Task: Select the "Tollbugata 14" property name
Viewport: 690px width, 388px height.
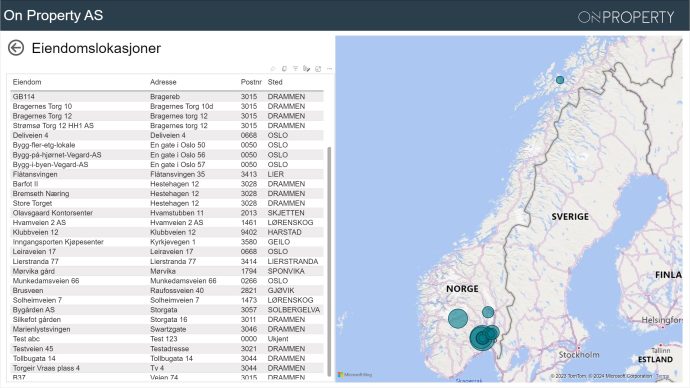Action: (x=34, y=358)
